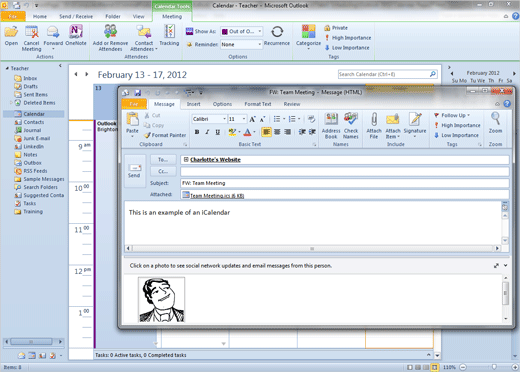Open the Categorize color menu
This screenshot has height=372, width=520.
pyautogui.click(x=308, y=38)
